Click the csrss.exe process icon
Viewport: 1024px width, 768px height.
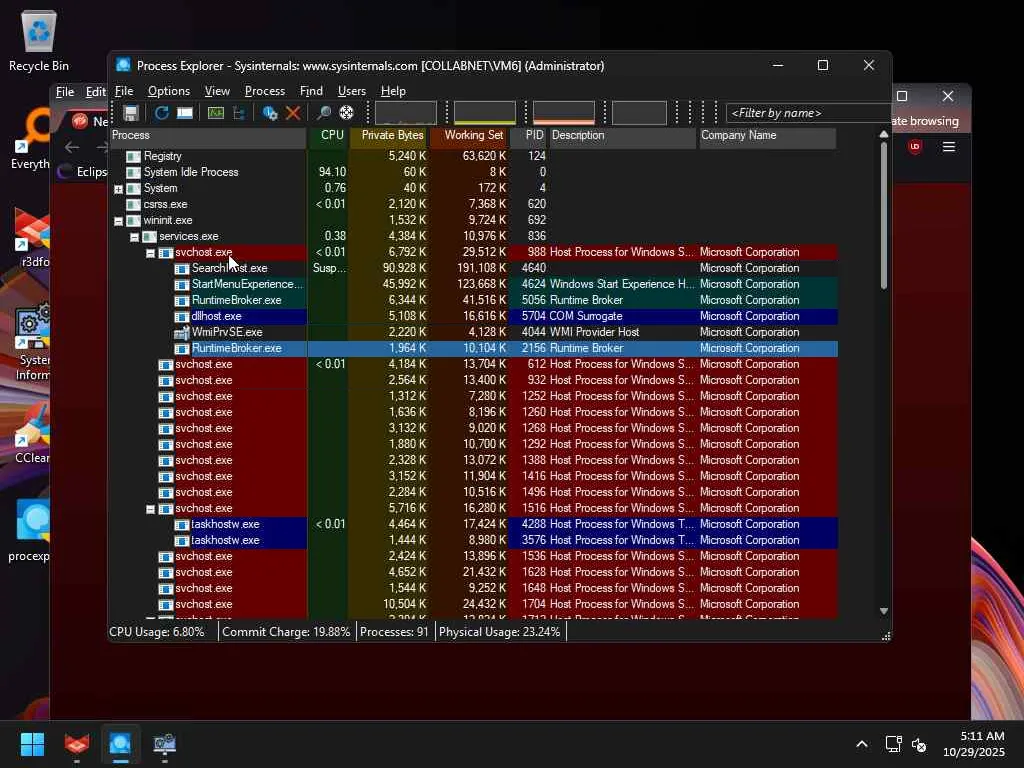[133, 204]
